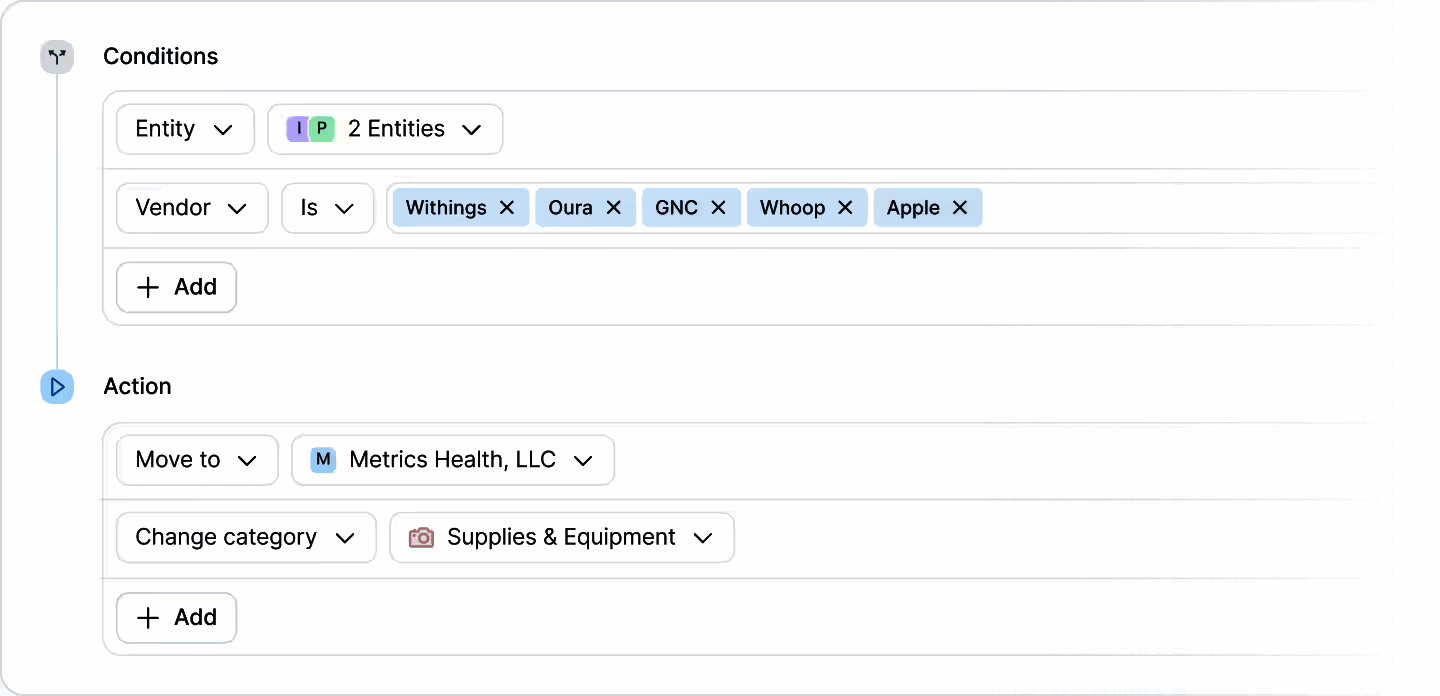The height and width of the screenshot is (696, 1440).
Task: Remove the Whoop vendor tag
Action: click(x=844, y=207)
